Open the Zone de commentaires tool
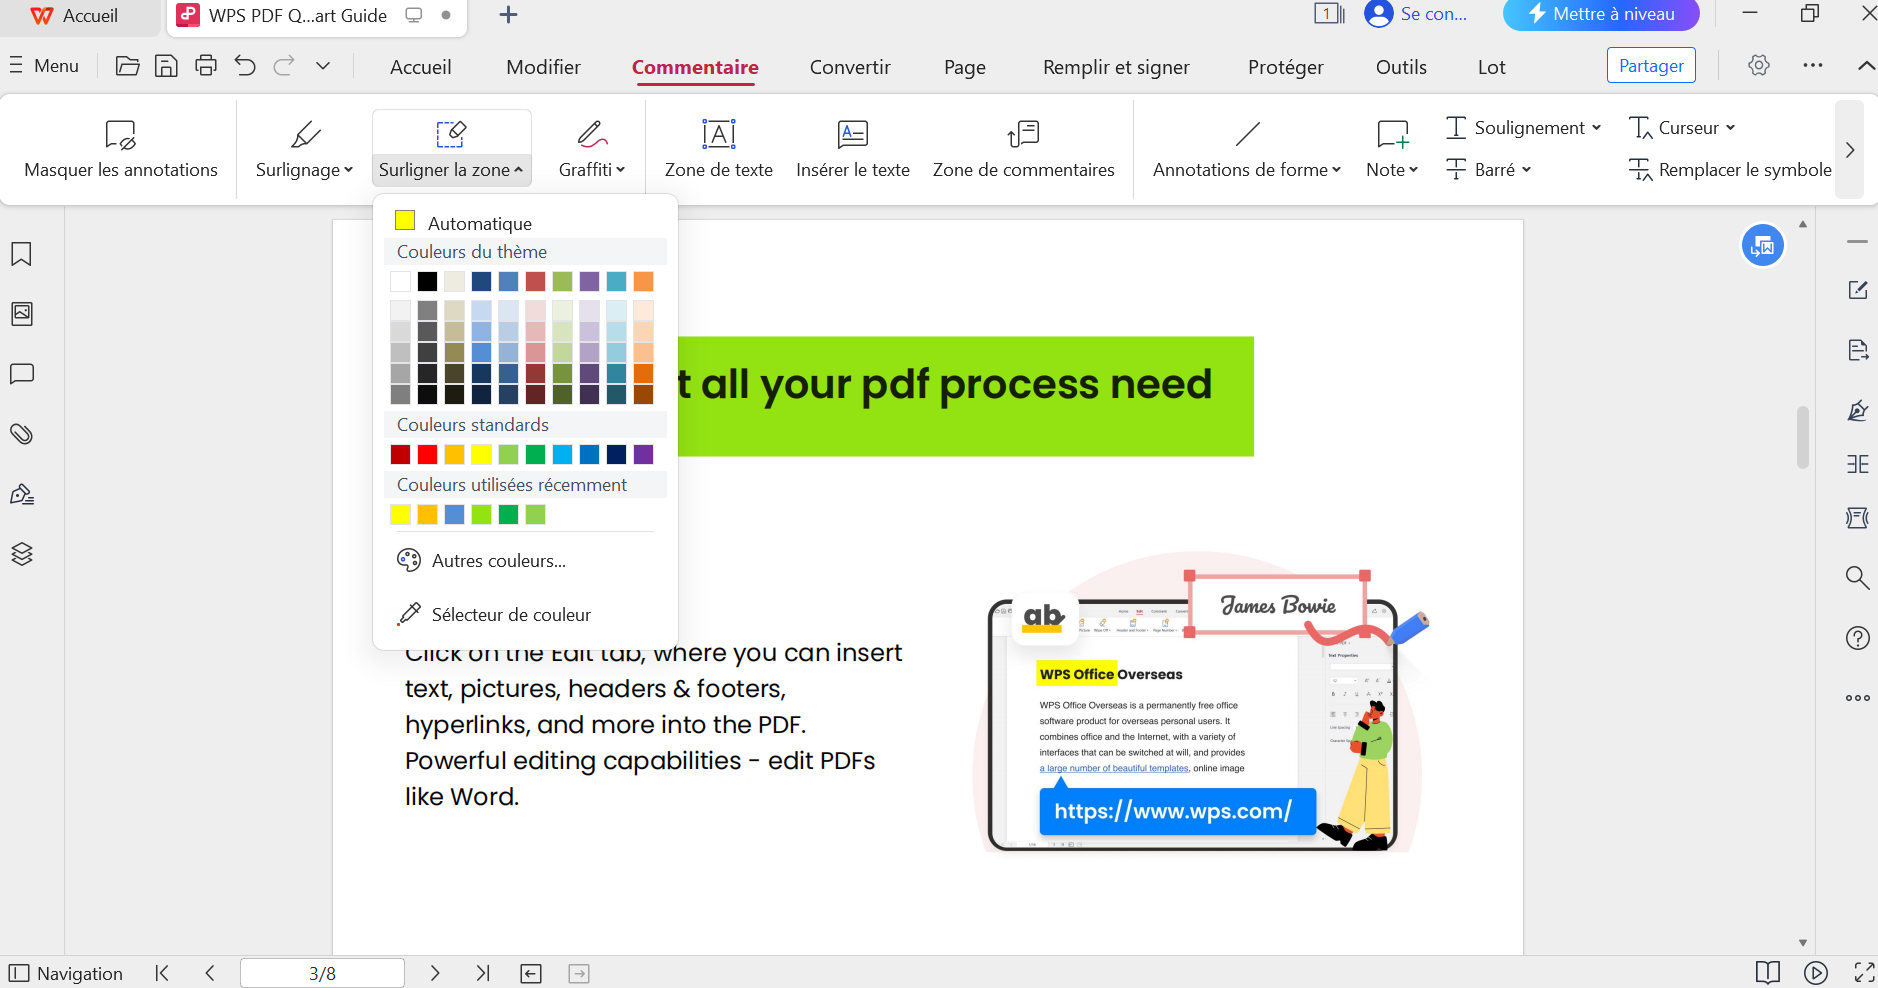 click(x=1023, y=148)
